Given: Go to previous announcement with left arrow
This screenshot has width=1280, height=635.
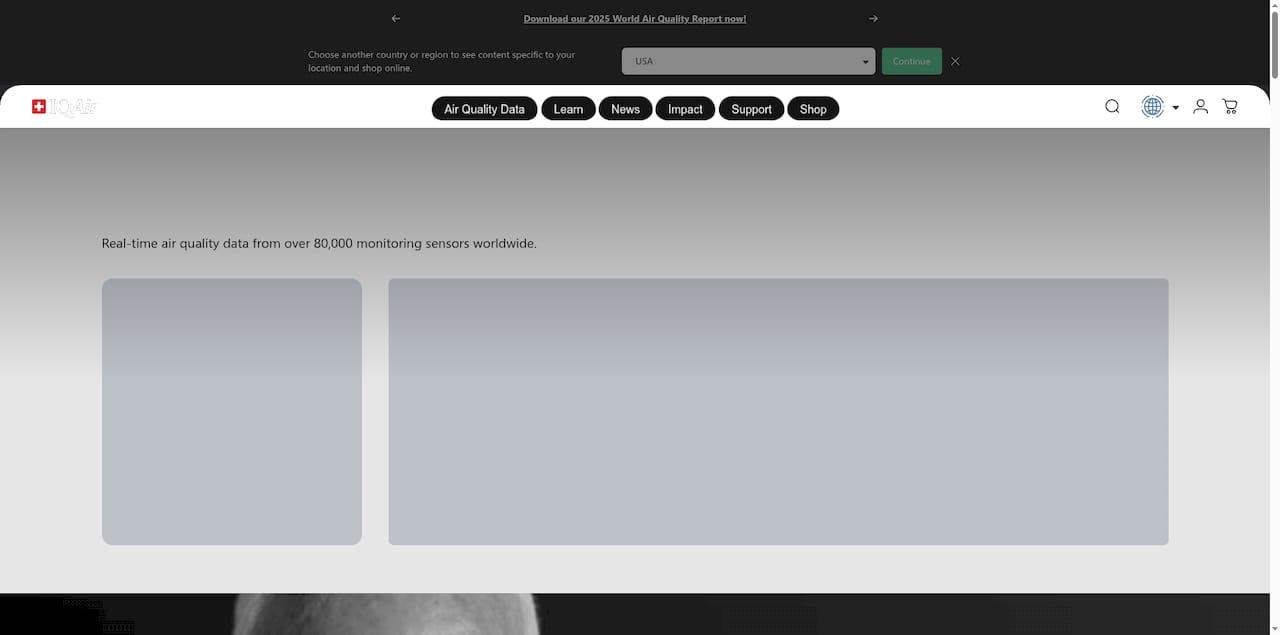Looking at the screenshot, I should [396, 18].
